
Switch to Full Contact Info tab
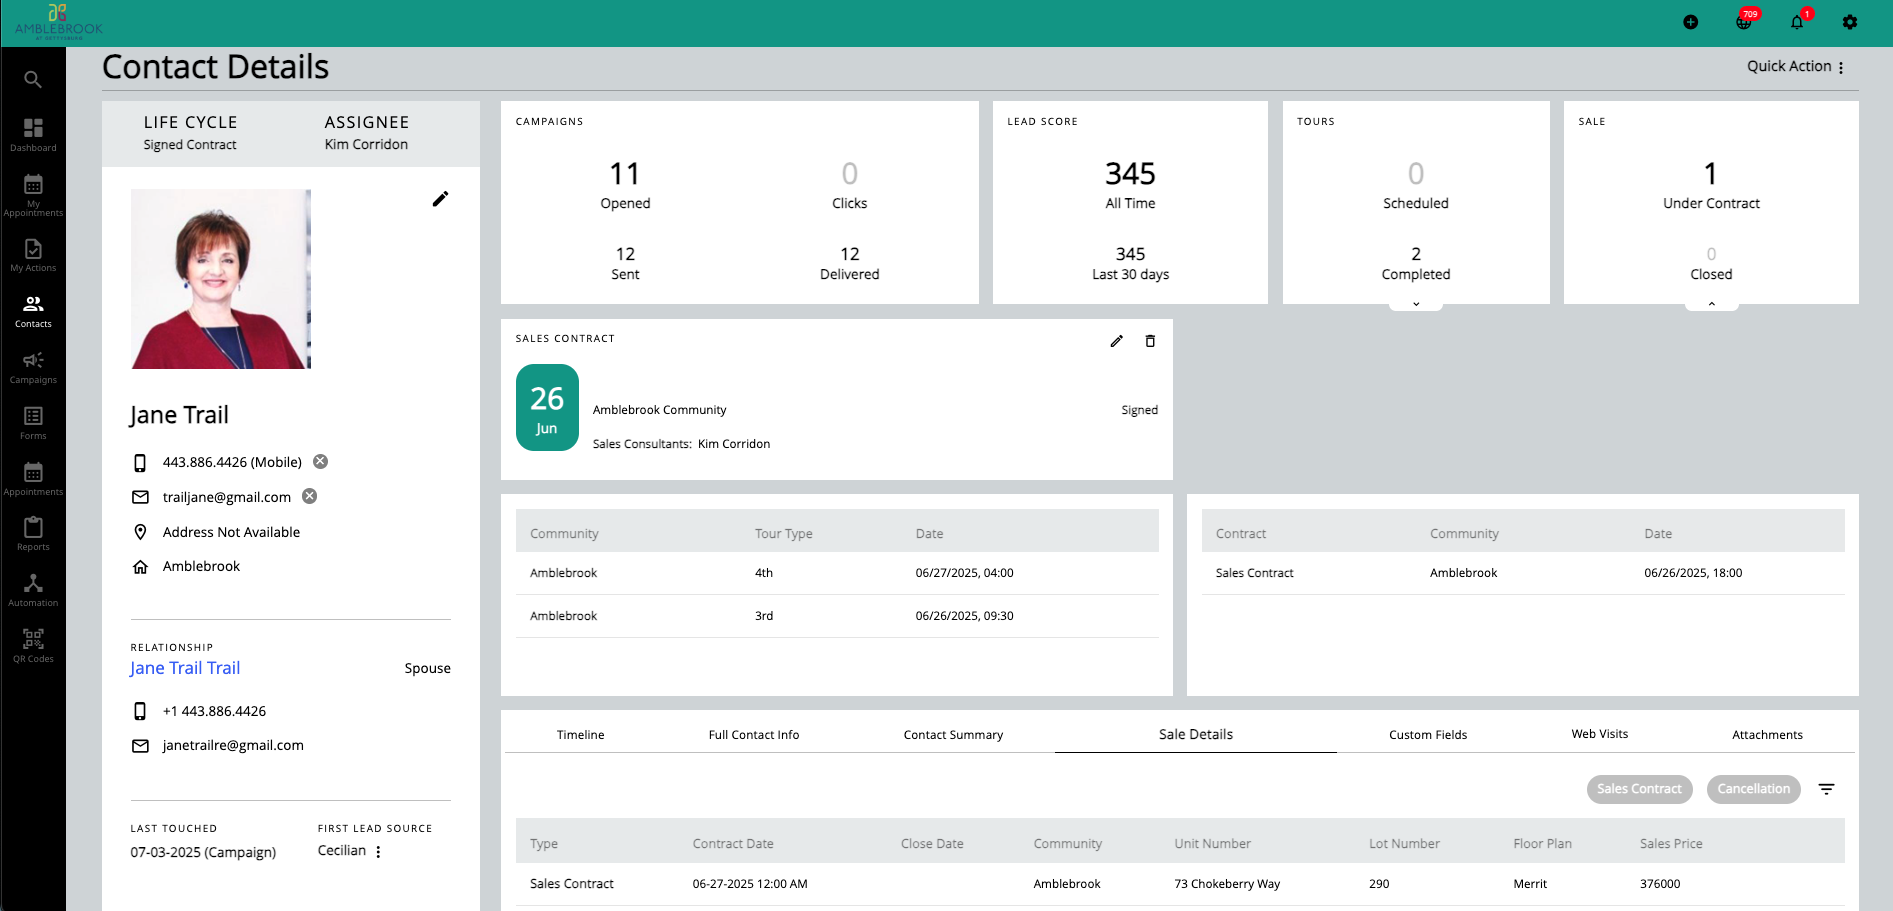pyautogui.click(x=754, y=734)
